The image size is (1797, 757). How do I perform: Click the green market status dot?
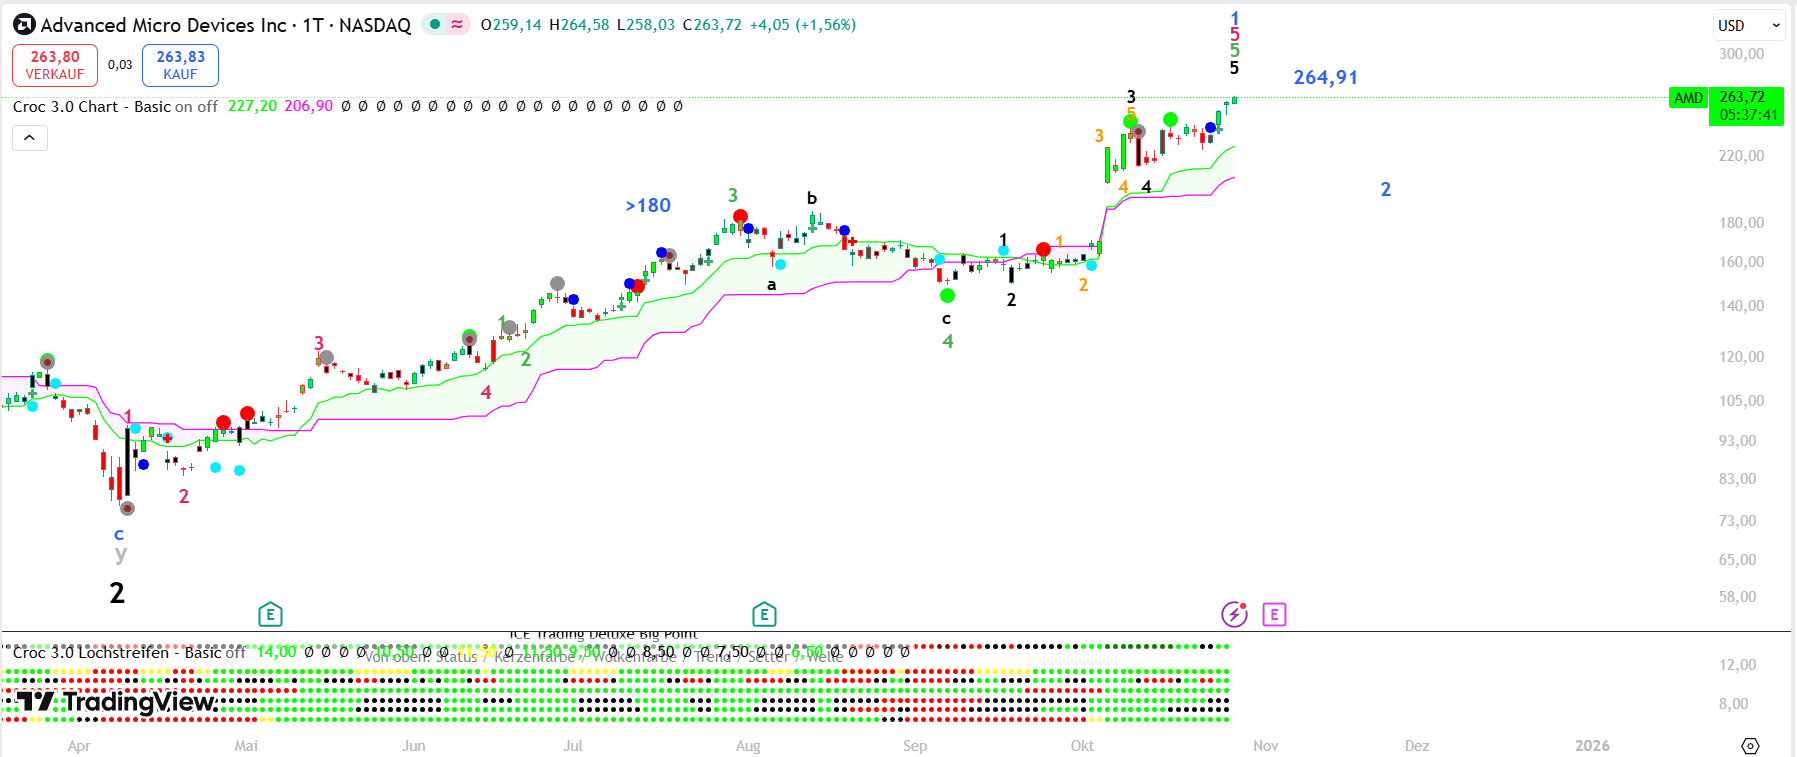[x=435, y=25]
